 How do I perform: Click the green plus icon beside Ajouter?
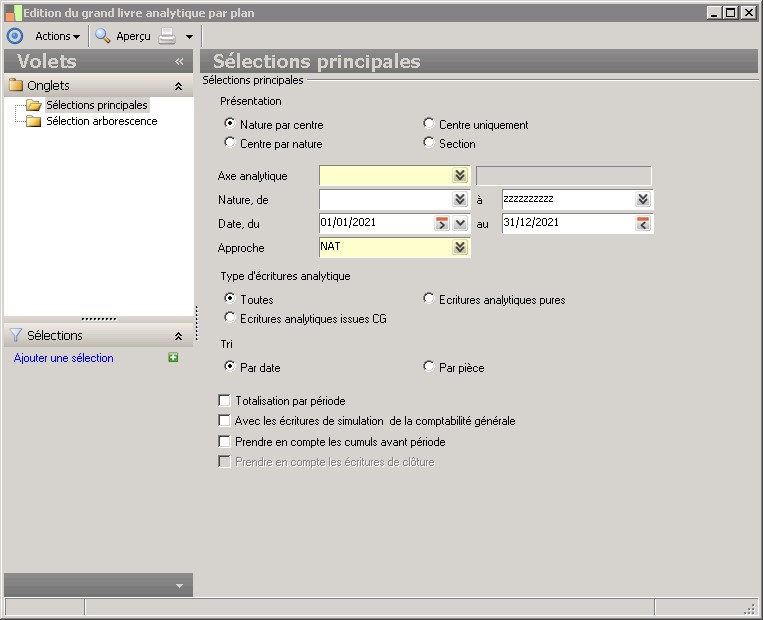(x=174, y=358)
